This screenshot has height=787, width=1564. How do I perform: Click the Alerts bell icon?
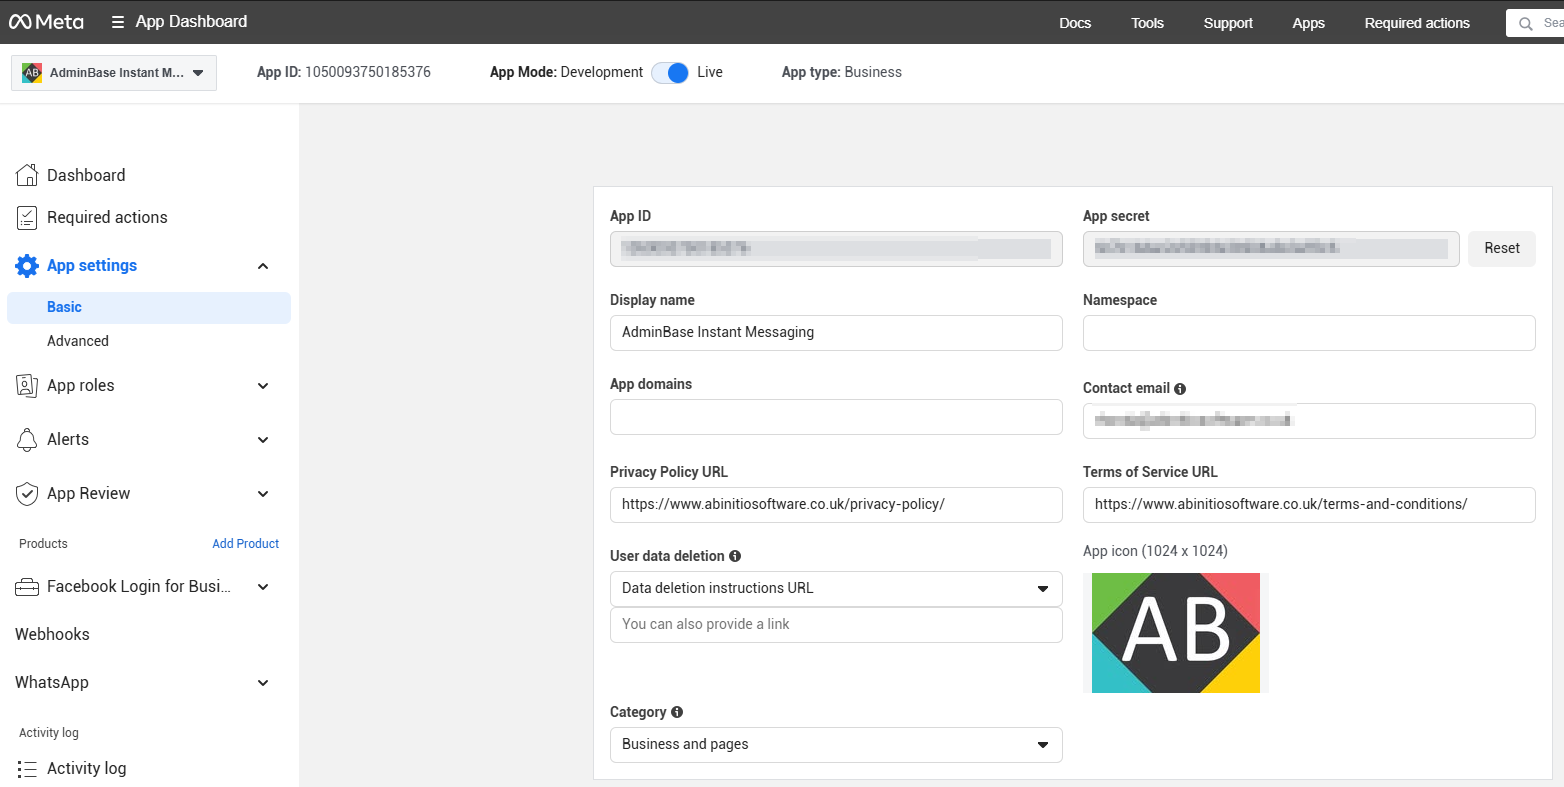pyautogui.click(x=27, y=440)
